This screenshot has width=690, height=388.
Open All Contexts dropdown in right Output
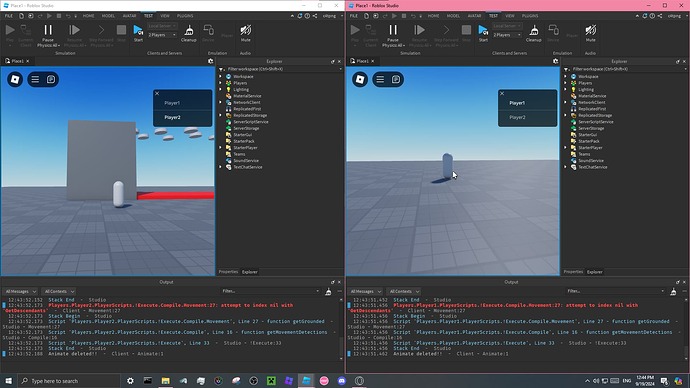tap(404, 292)
